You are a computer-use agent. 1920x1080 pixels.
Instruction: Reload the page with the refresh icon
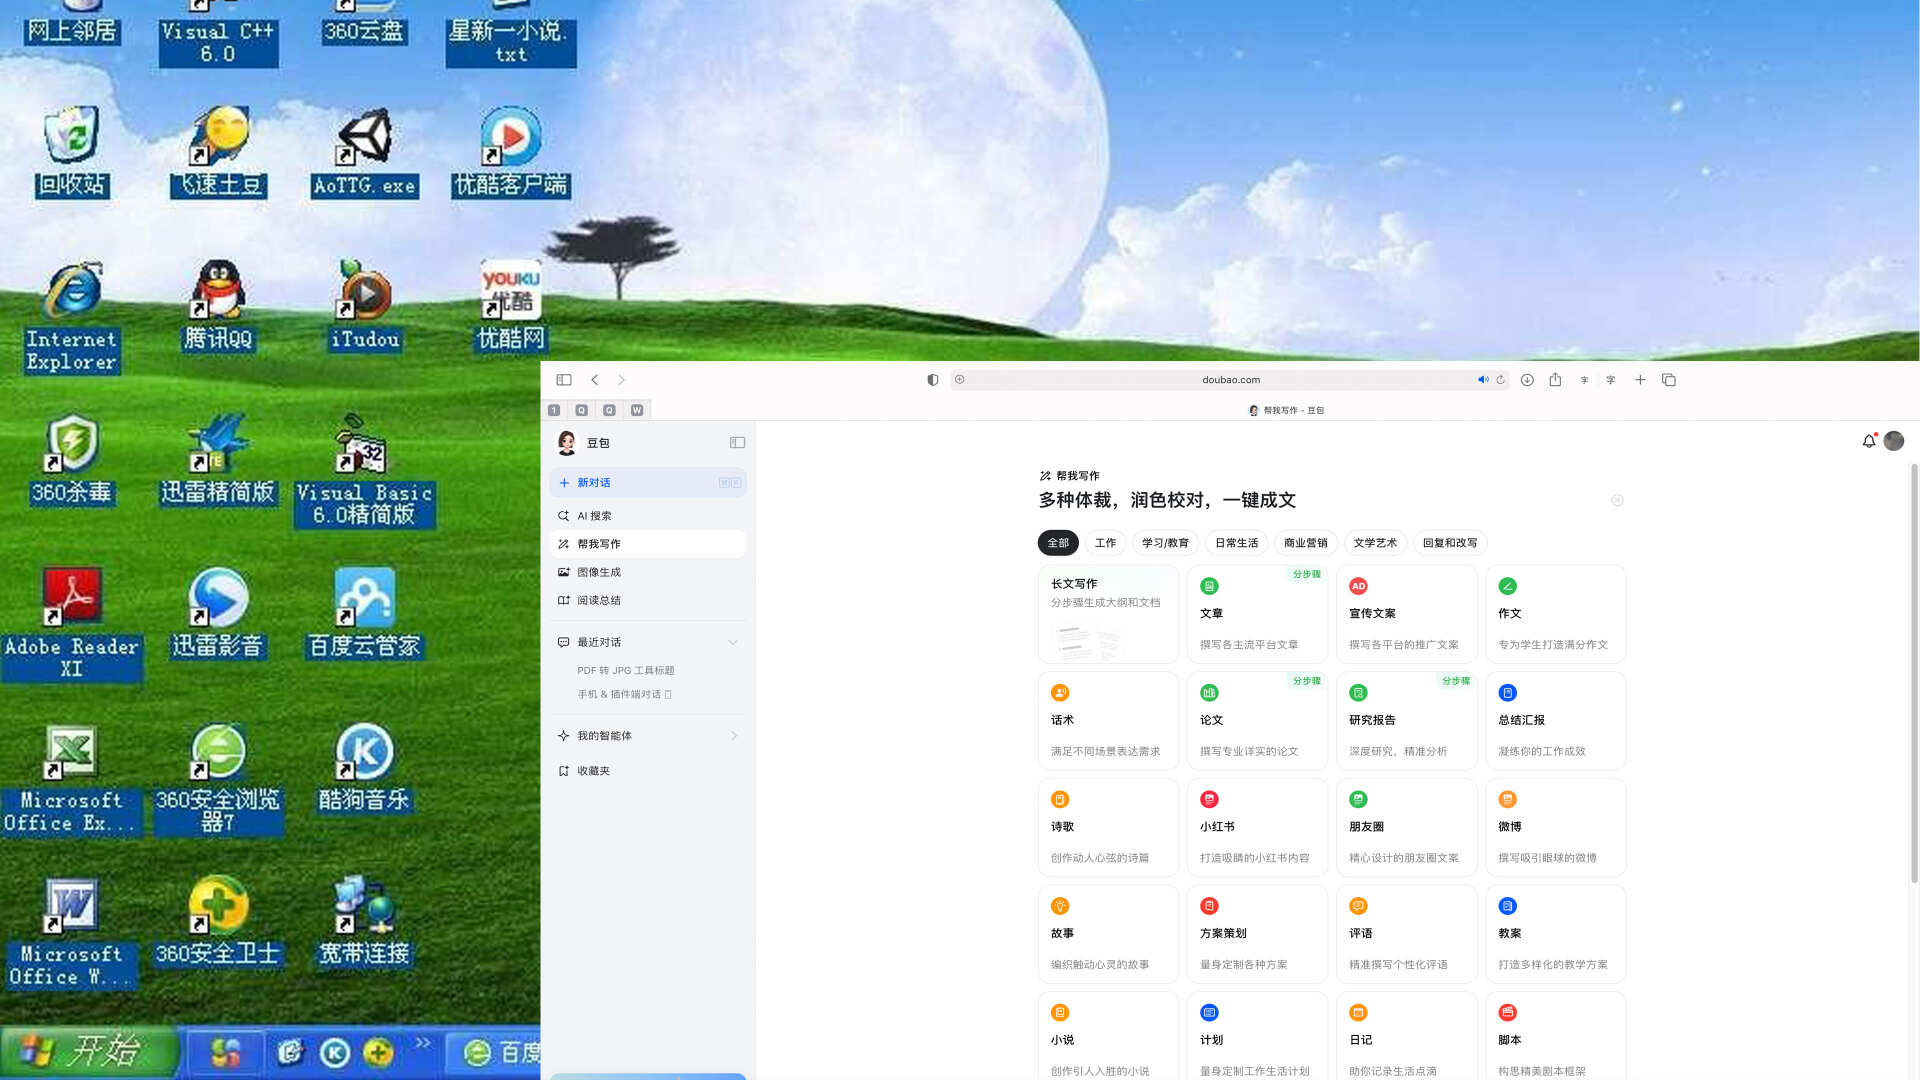tap(1500, 380)
